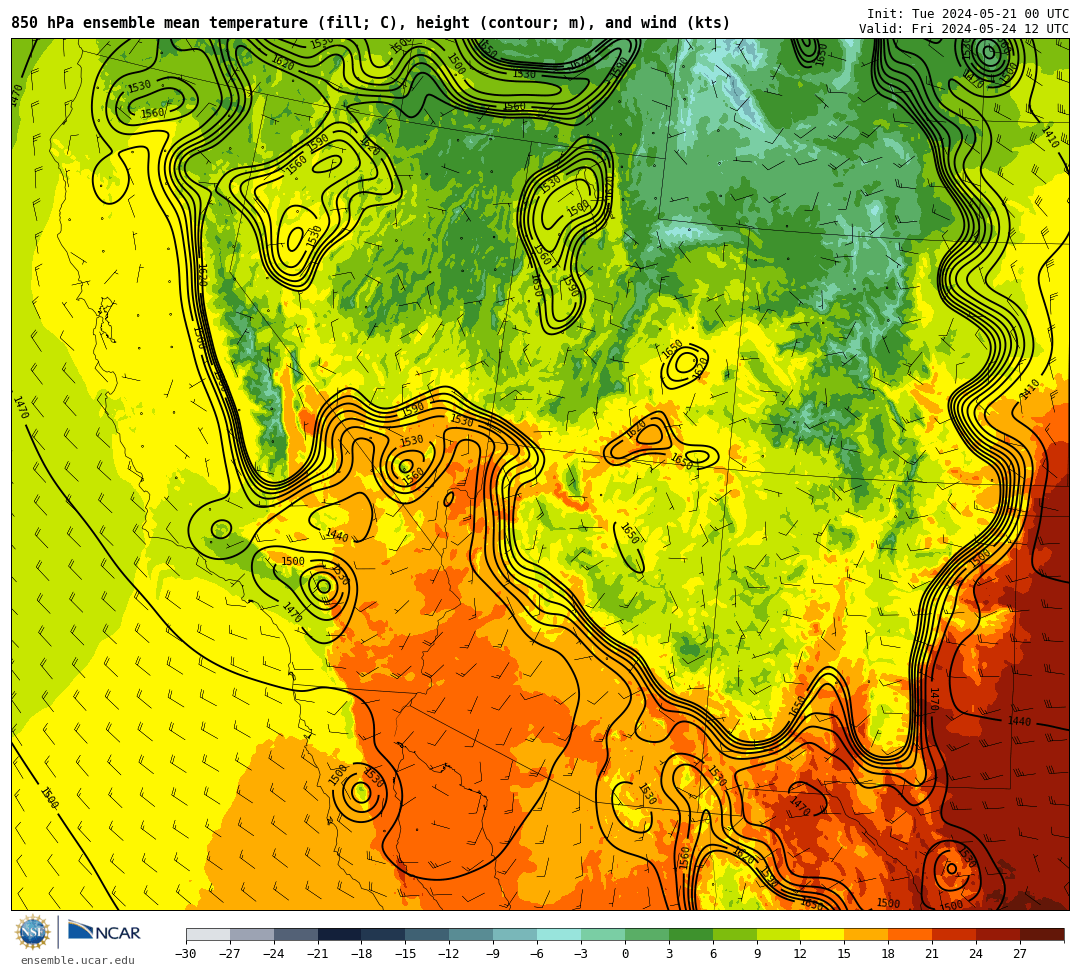Screen dimensions: 1080x973
Task: Click the '1440' contour label near map center-left
Action: (338, 535)
